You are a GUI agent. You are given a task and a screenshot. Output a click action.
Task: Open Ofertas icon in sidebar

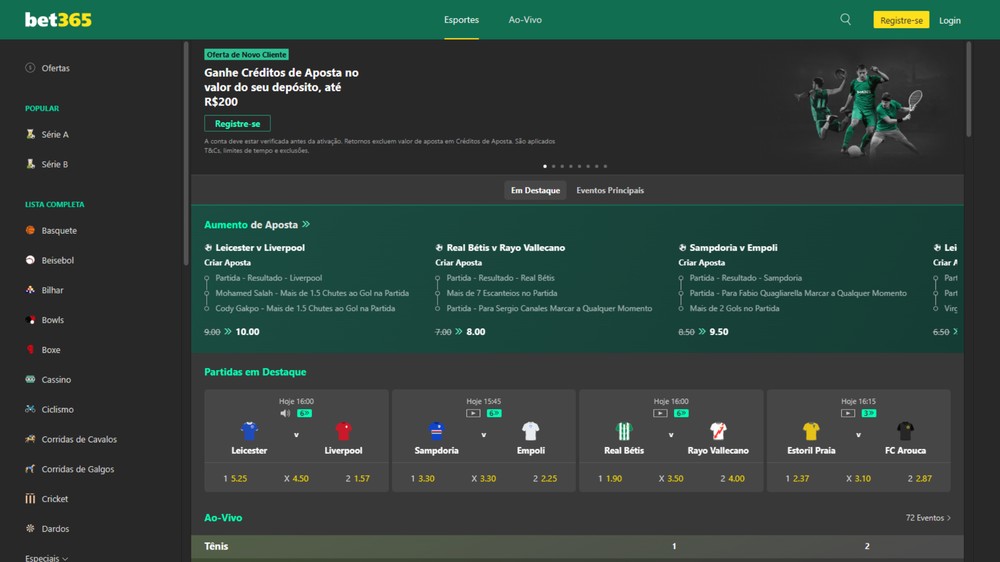pos(30,68)
